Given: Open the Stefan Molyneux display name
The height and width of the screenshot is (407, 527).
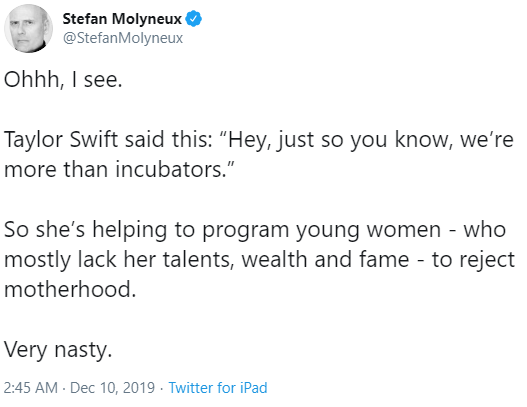Looking at the screenshot, I should (x=122, y=19).
